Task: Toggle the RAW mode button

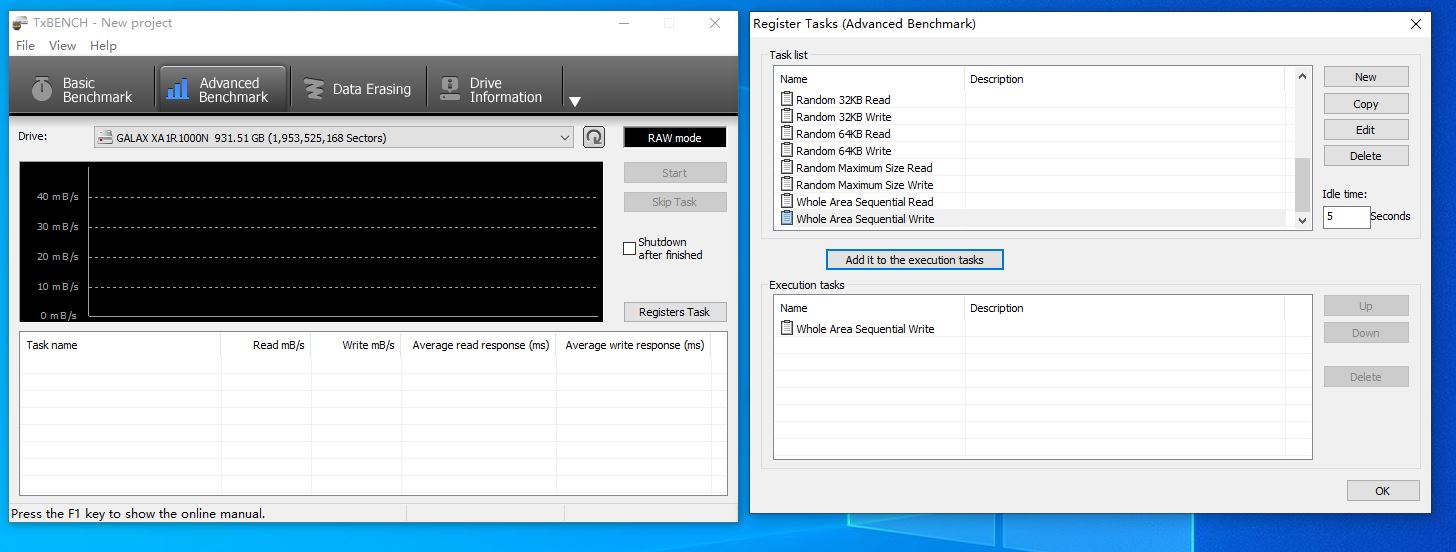Action: (674, 138)
